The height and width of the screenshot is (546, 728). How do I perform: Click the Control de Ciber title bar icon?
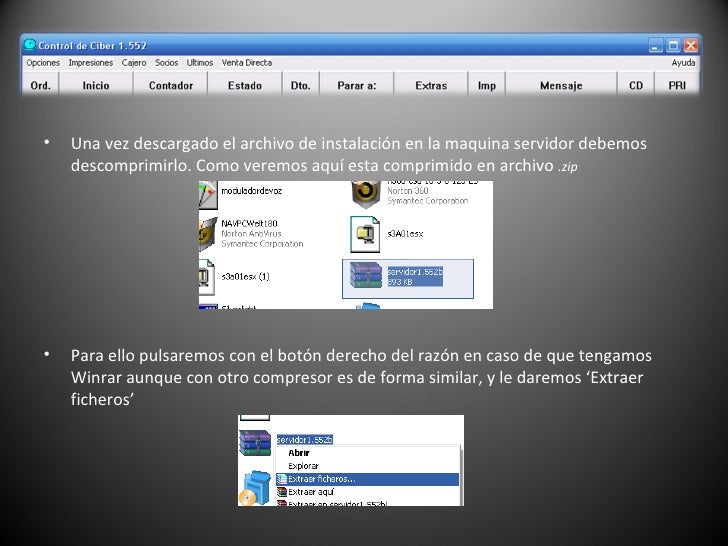pyautogui.click(x=30, y=45)
